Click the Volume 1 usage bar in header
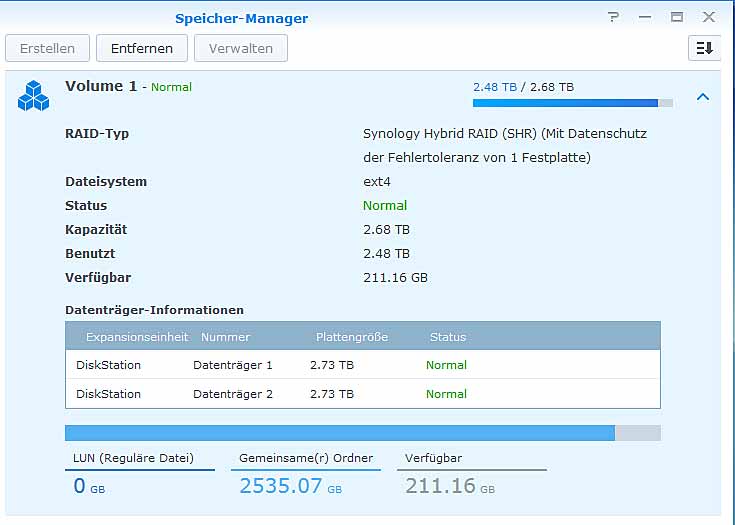 click(572, 102)
